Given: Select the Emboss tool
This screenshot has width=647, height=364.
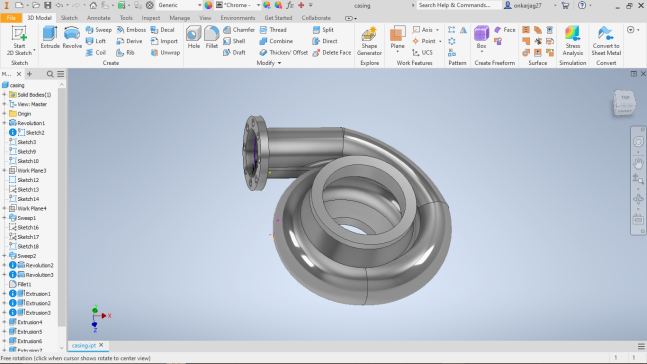Looking at the screenshot, I should (131, 30).
